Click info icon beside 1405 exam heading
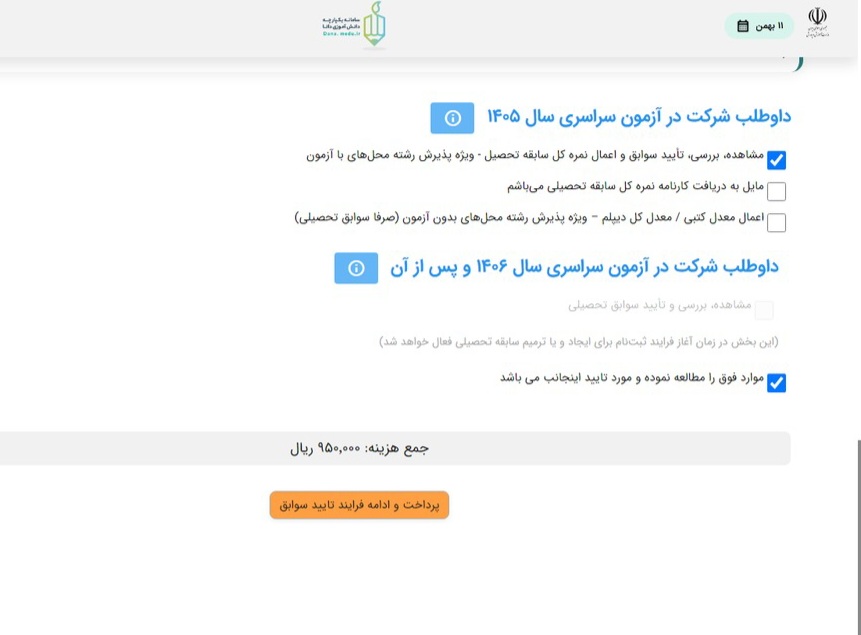The height and width of the screenshot is (635, 861). [x=452, y=118]
